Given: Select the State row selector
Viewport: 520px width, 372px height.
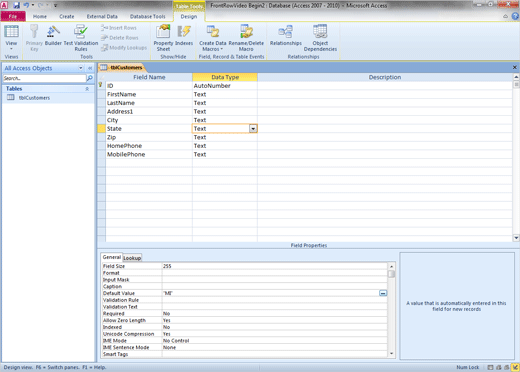Looking at the screenshot, I should click(101, 129).
